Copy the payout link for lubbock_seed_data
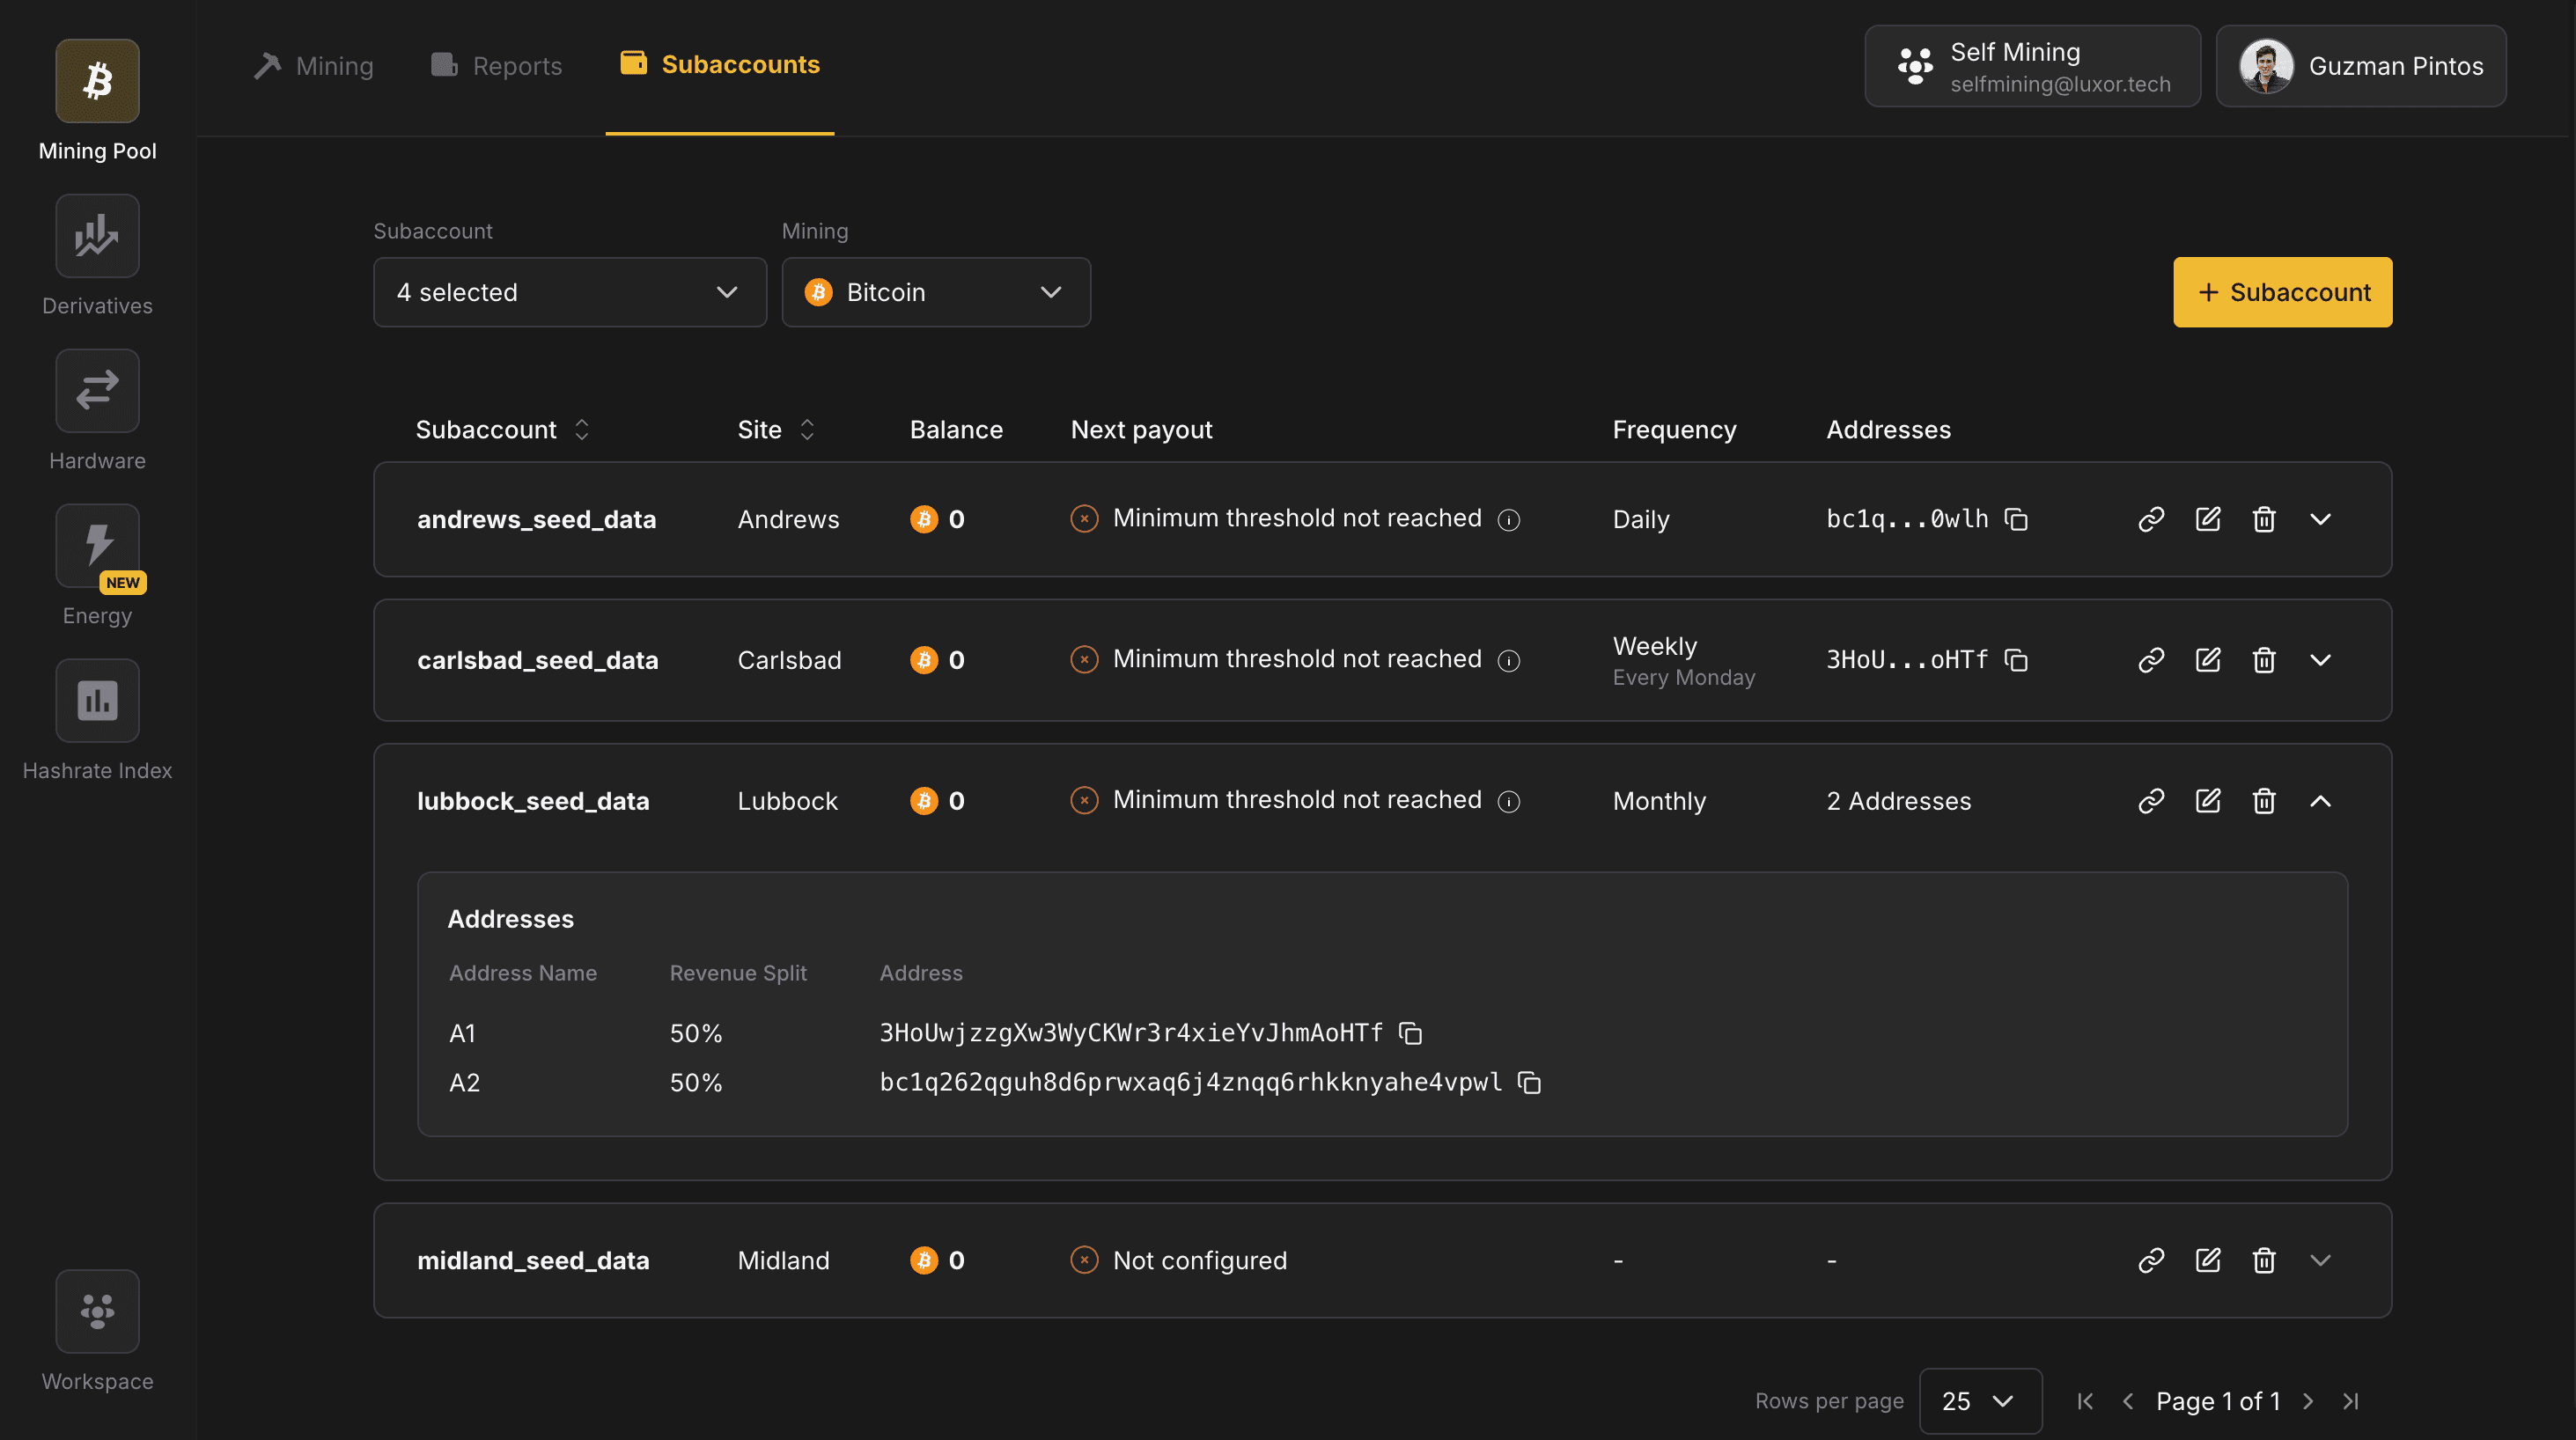This screenshot has height=1440, width=2576. 2151,800
